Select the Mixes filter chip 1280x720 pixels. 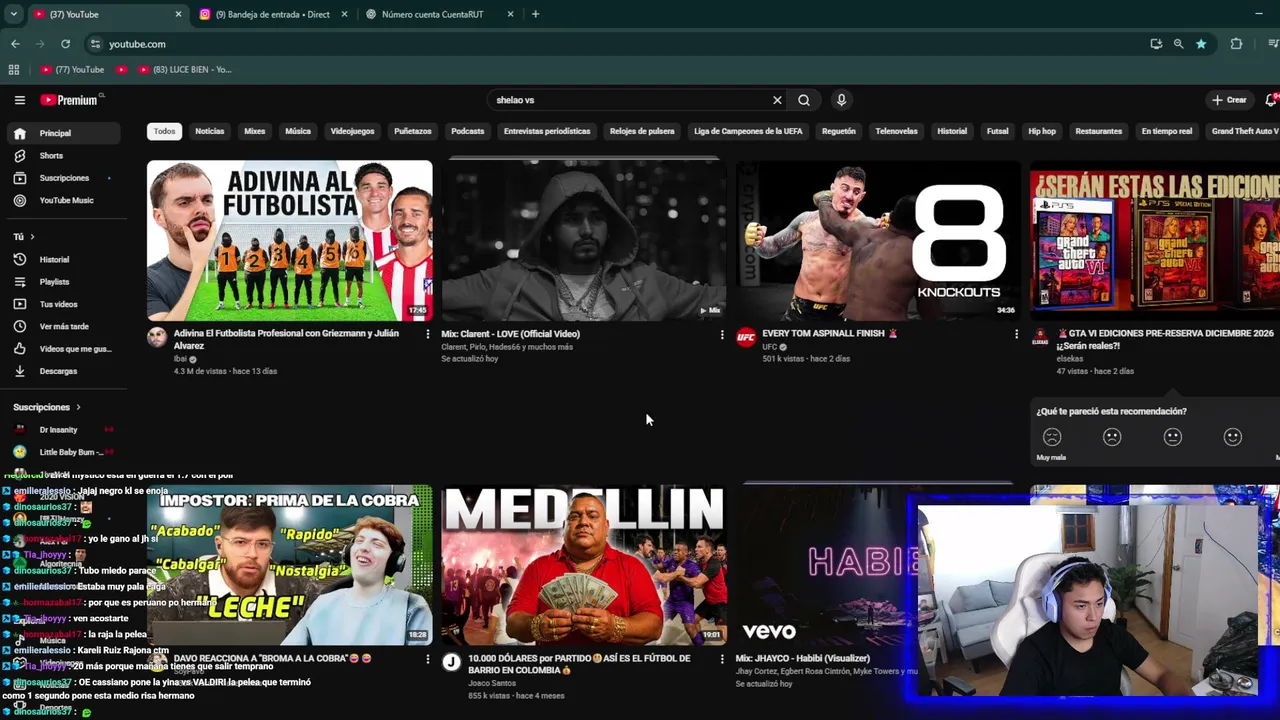click(255, 131)
